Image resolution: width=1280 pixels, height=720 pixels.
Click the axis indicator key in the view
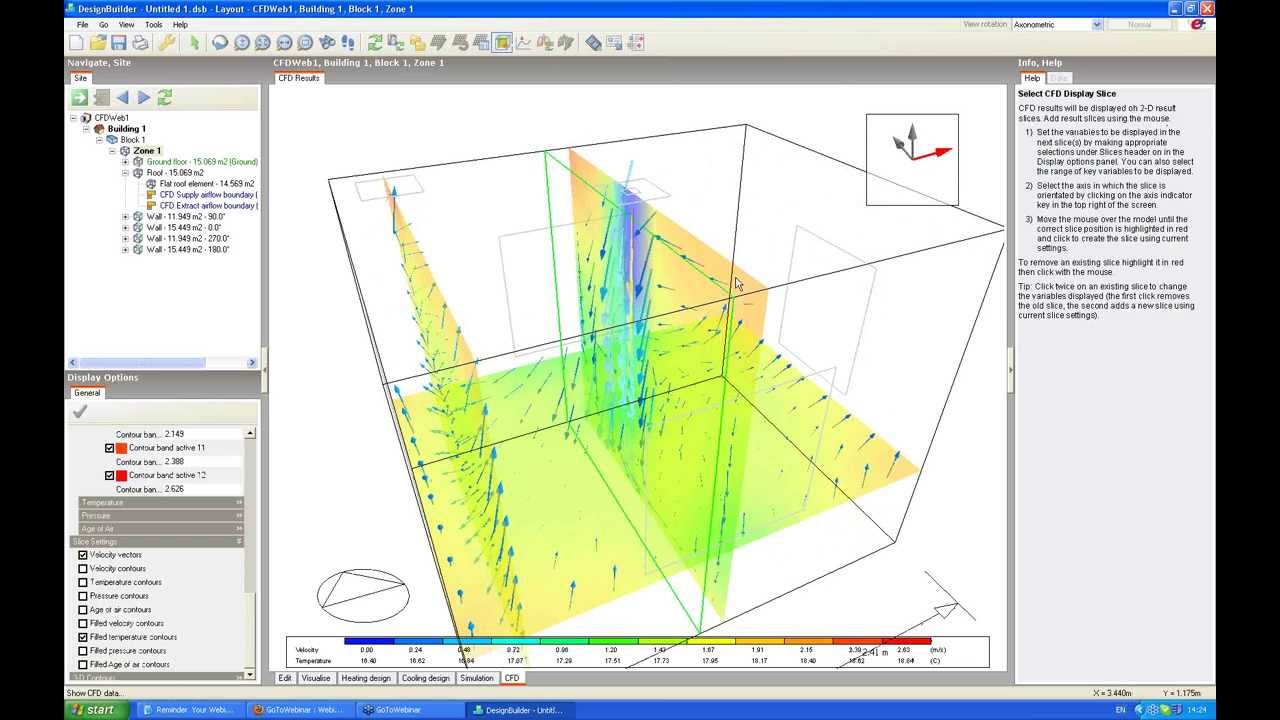tap(912, 159)
